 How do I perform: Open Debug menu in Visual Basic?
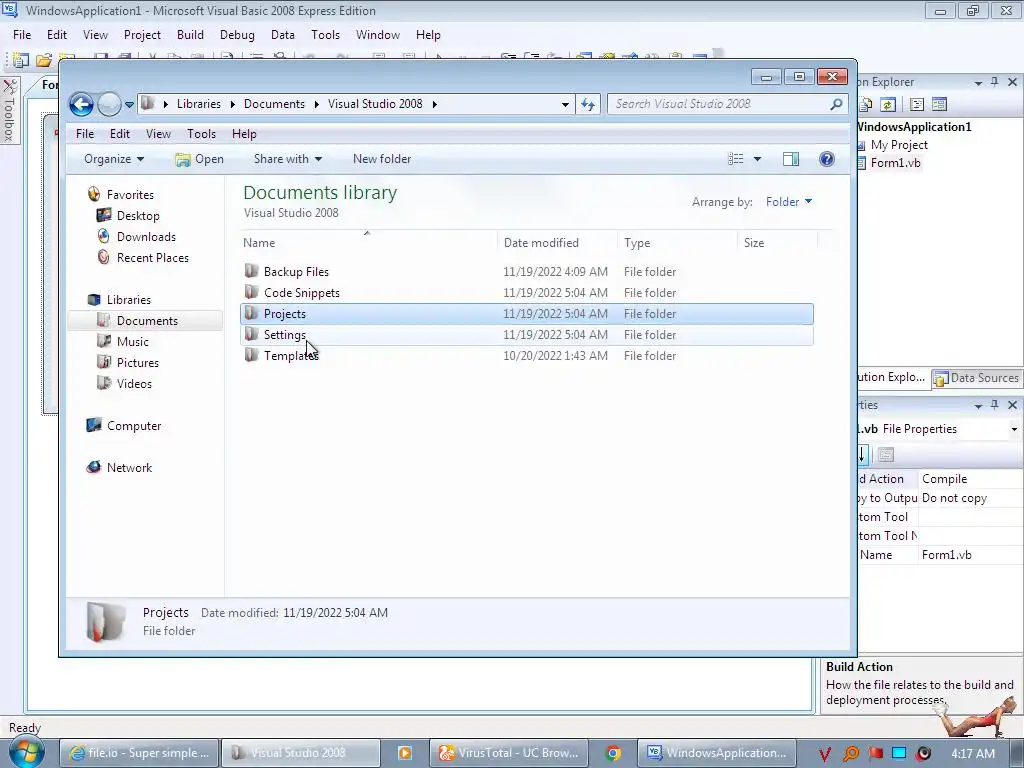(x=237, y=35)
